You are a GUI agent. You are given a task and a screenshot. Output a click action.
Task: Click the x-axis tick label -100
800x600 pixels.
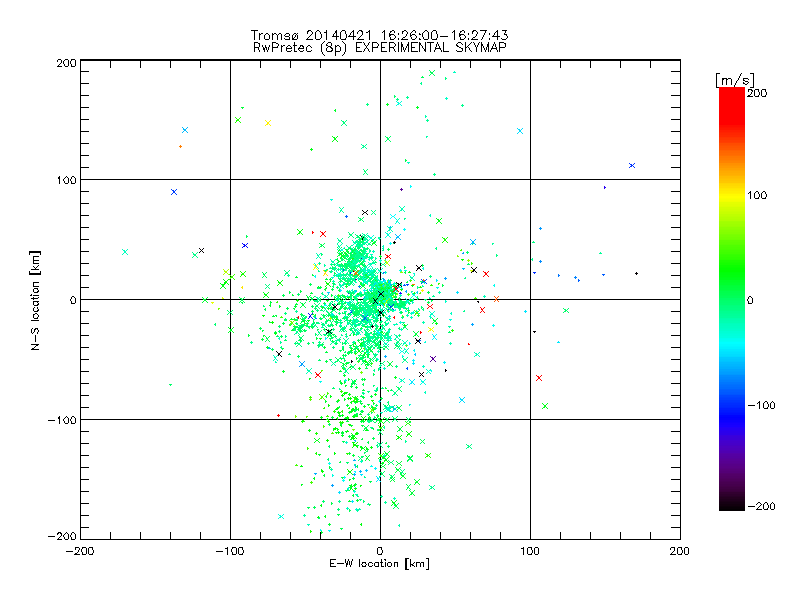pos(230,551)
